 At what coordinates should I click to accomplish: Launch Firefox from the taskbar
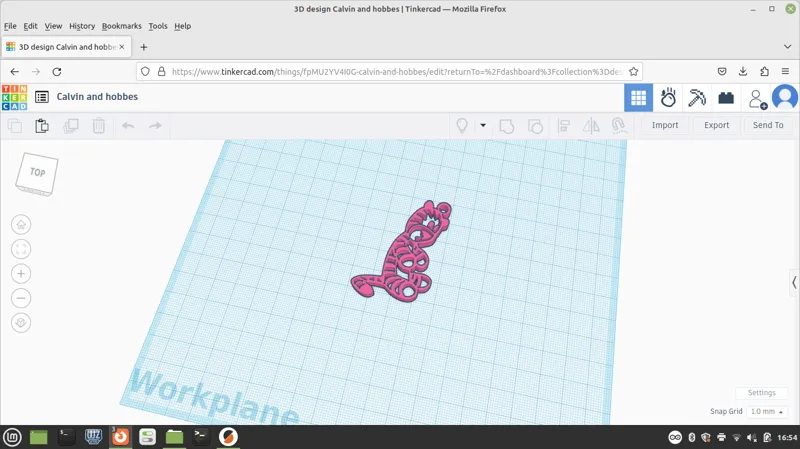click(120, 437)
